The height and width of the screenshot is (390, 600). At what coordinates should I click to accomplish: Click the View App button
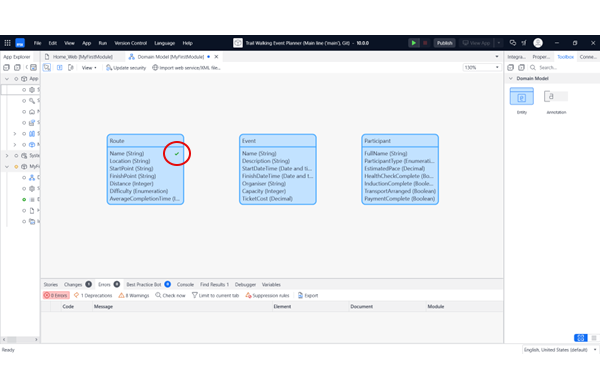(x=476, y=43)
